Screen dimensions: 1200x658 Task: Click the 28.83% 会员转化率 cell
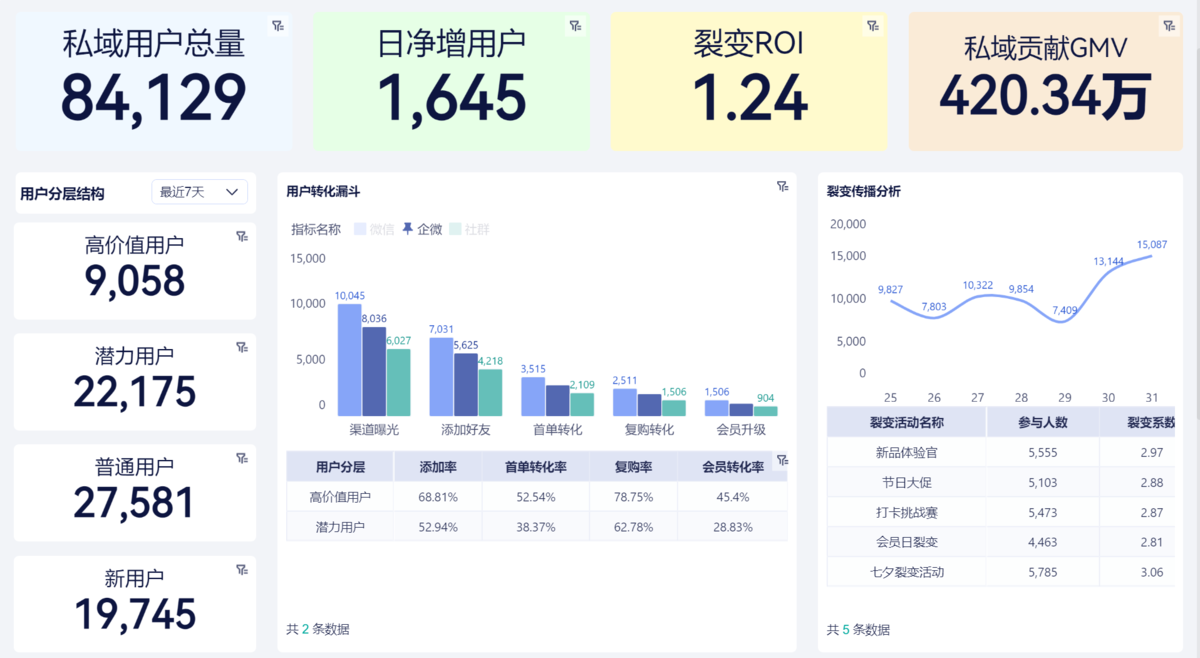click(732, 527)
